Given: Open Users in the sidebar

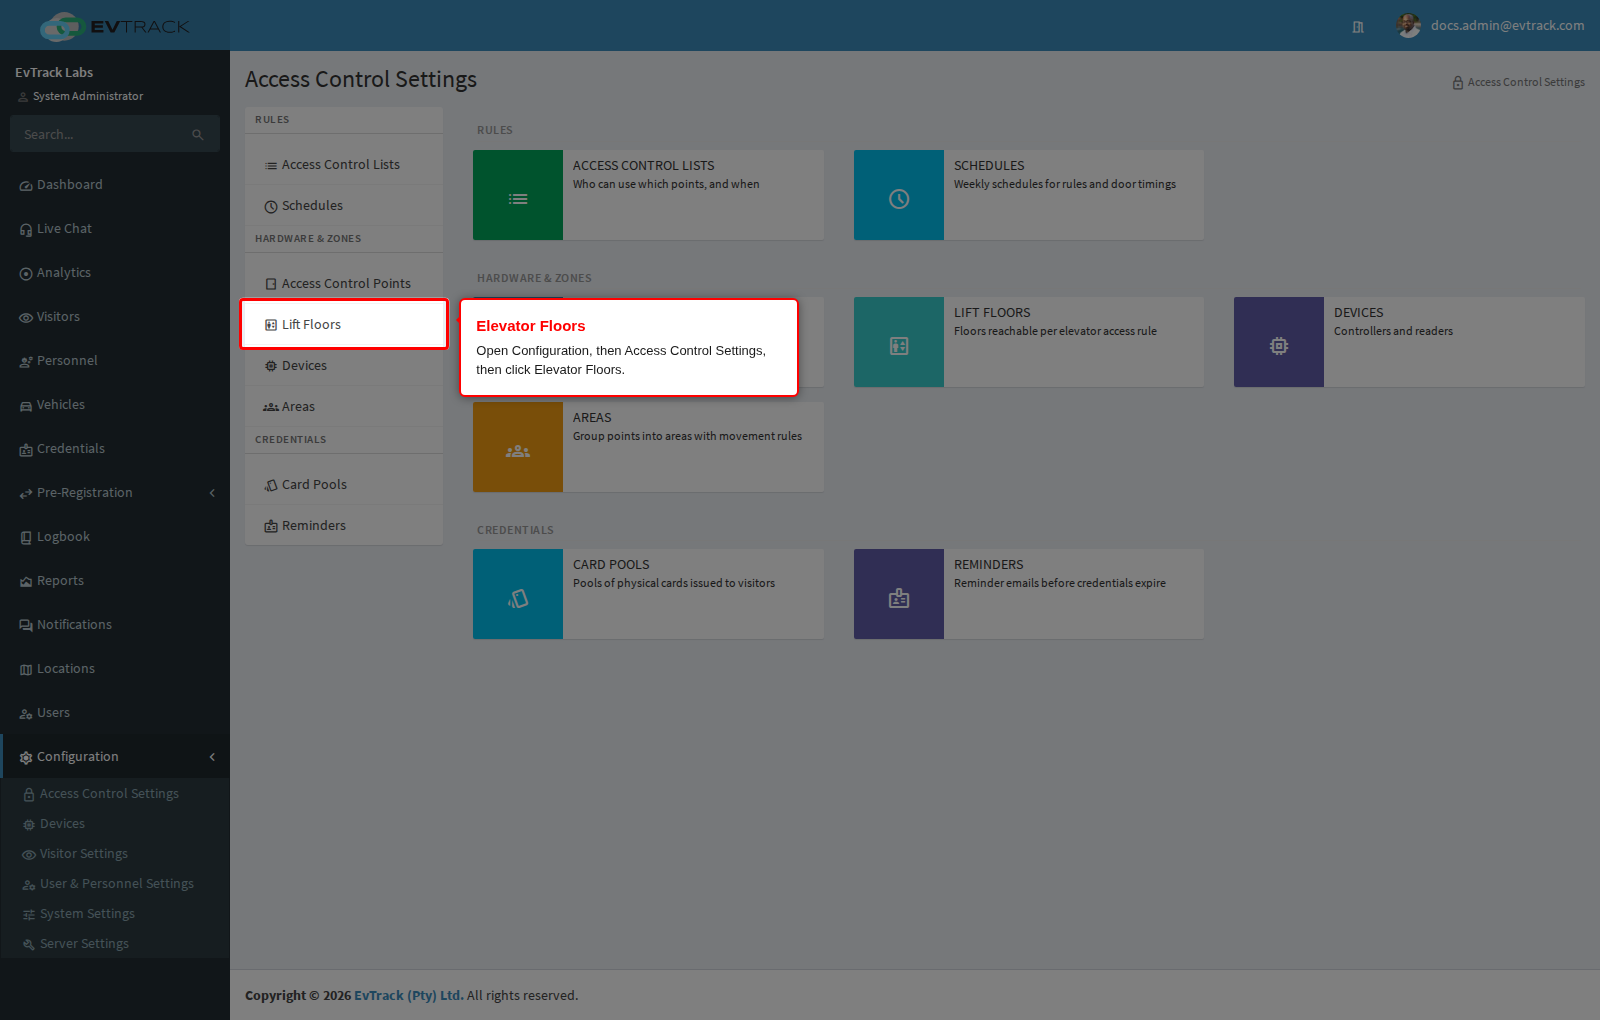Looking at the screenshot, I should [115, 713].
